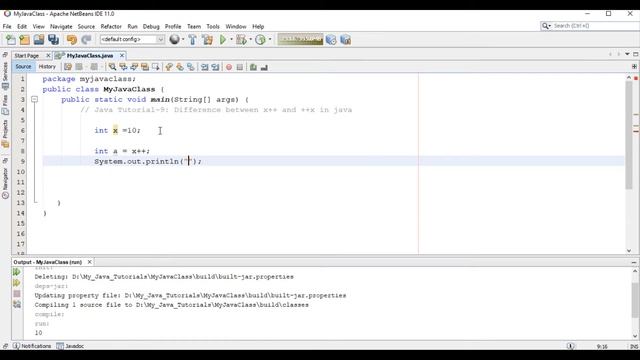Click the New Project toolbar icon
This screenshot has width=640, height=360.
24,40
